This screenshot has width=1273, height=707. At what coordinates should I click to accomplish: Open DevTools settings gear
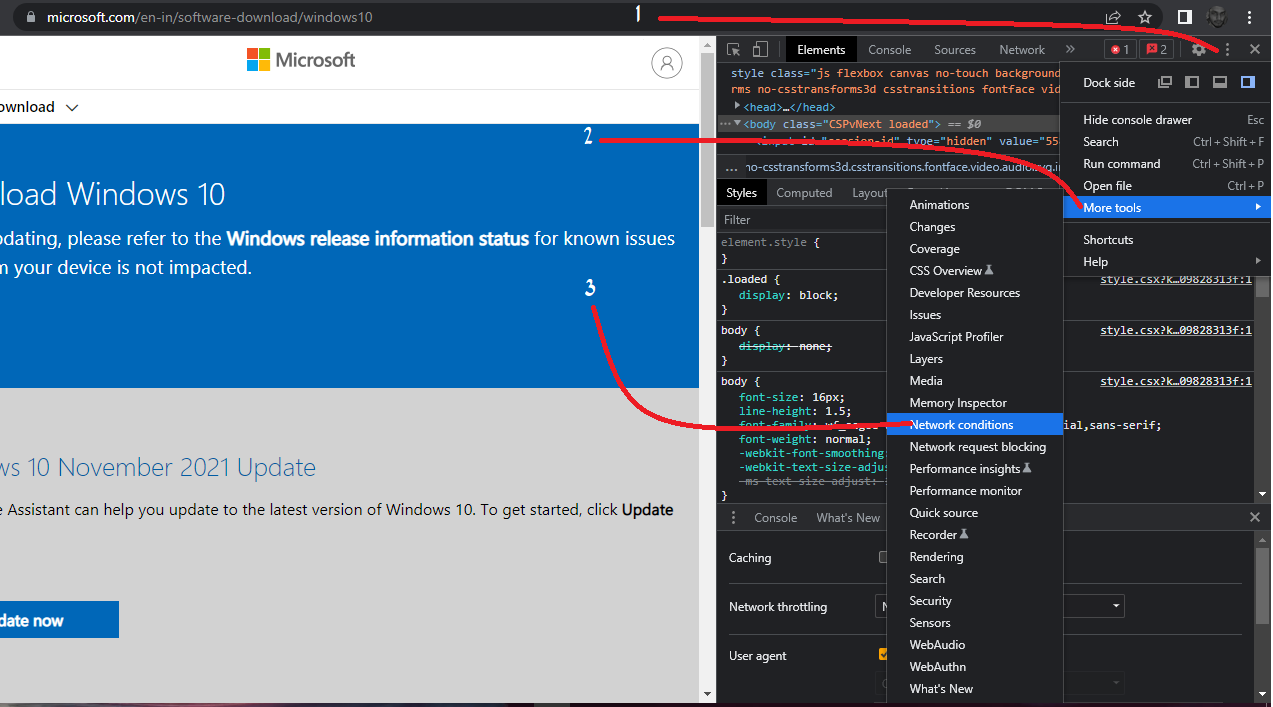pos(1199,49)
